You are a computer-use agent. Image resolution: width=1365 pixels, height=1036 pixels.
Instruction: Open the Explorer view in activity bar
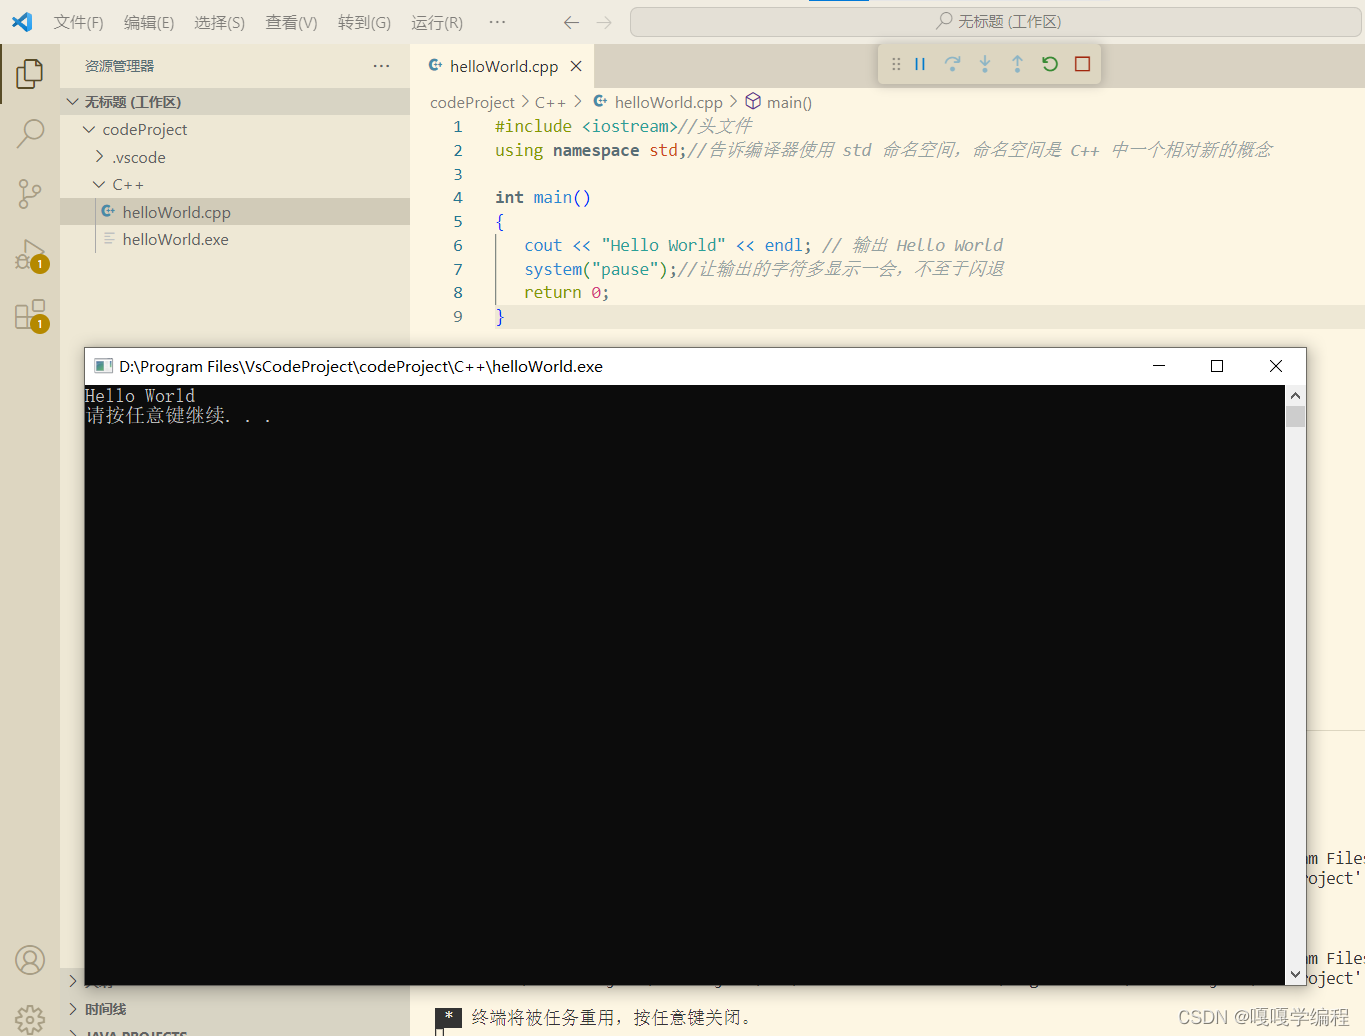click(x=30, y=73)
